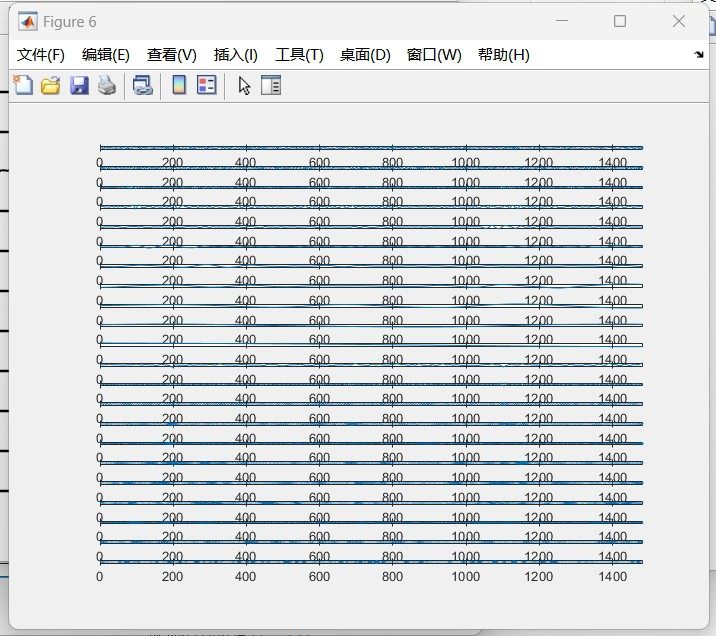
Task: Open the 编辑(E) menu
Action: (106, 55)
